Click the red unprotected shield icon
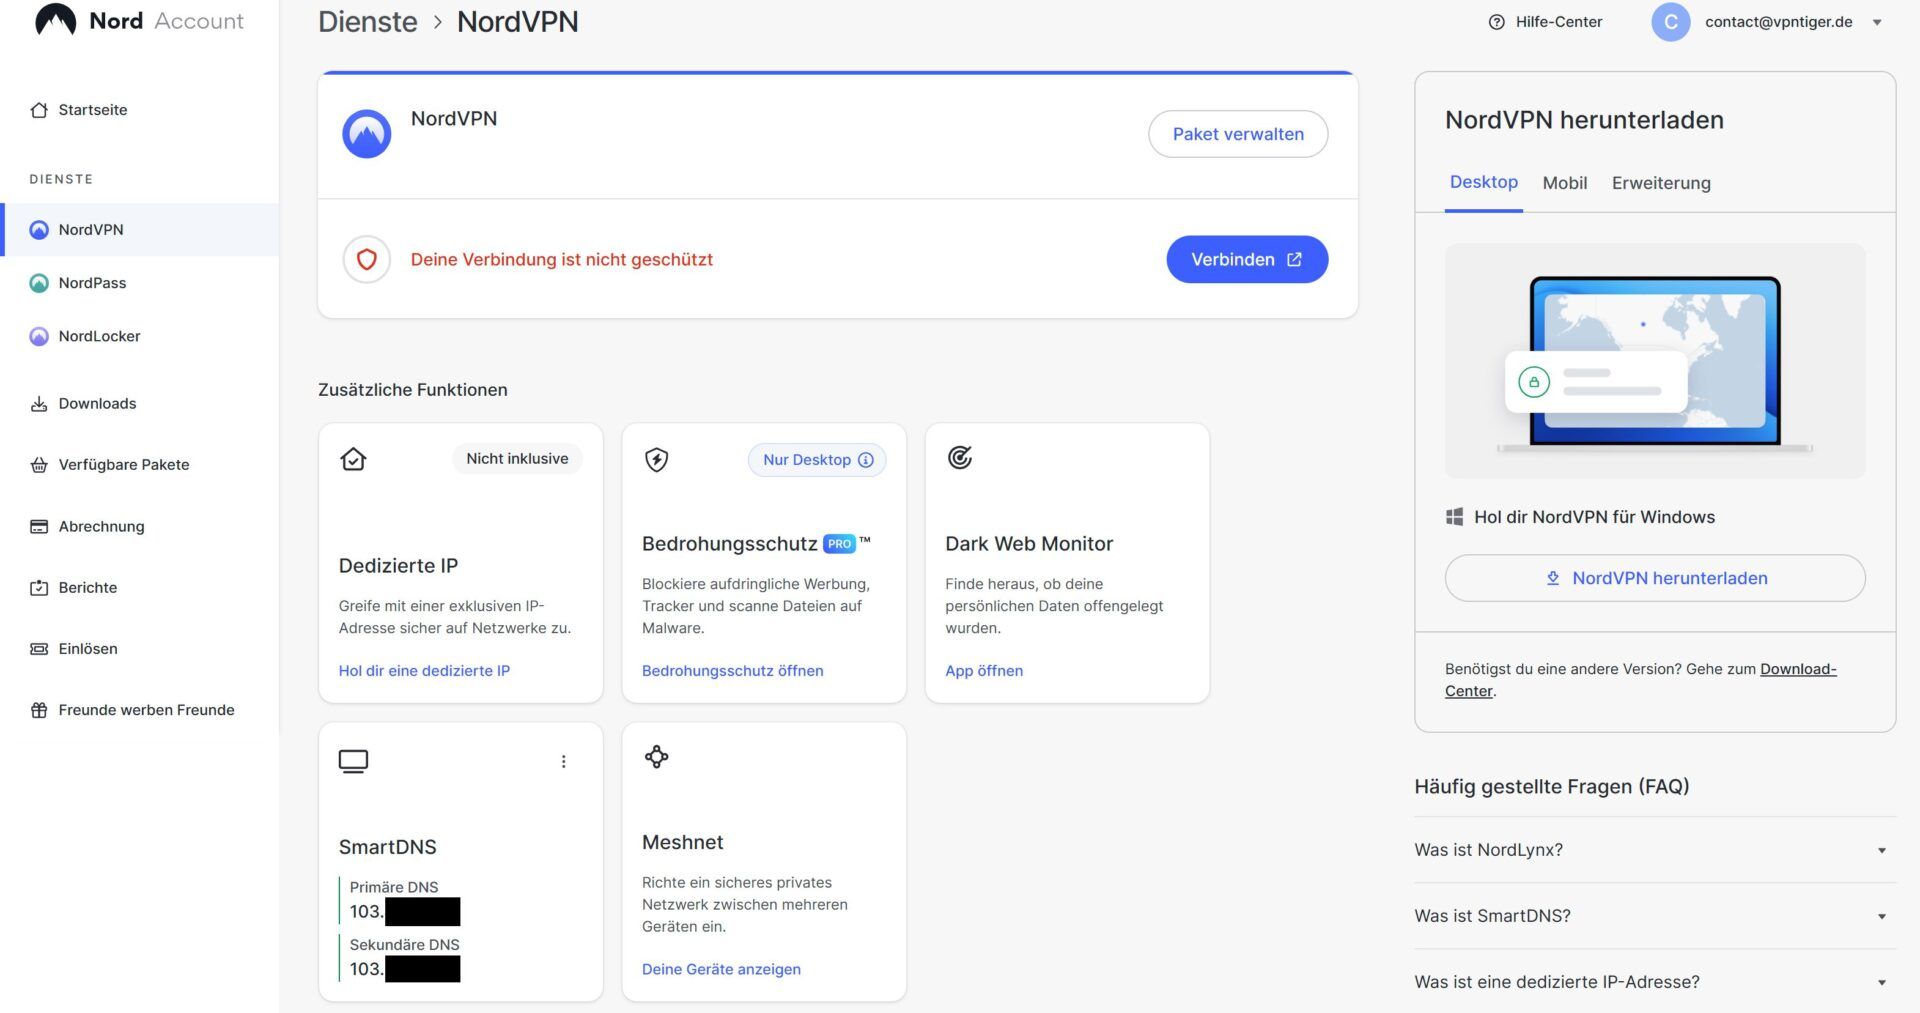The image size is (1920, 1013). (367, 260)
